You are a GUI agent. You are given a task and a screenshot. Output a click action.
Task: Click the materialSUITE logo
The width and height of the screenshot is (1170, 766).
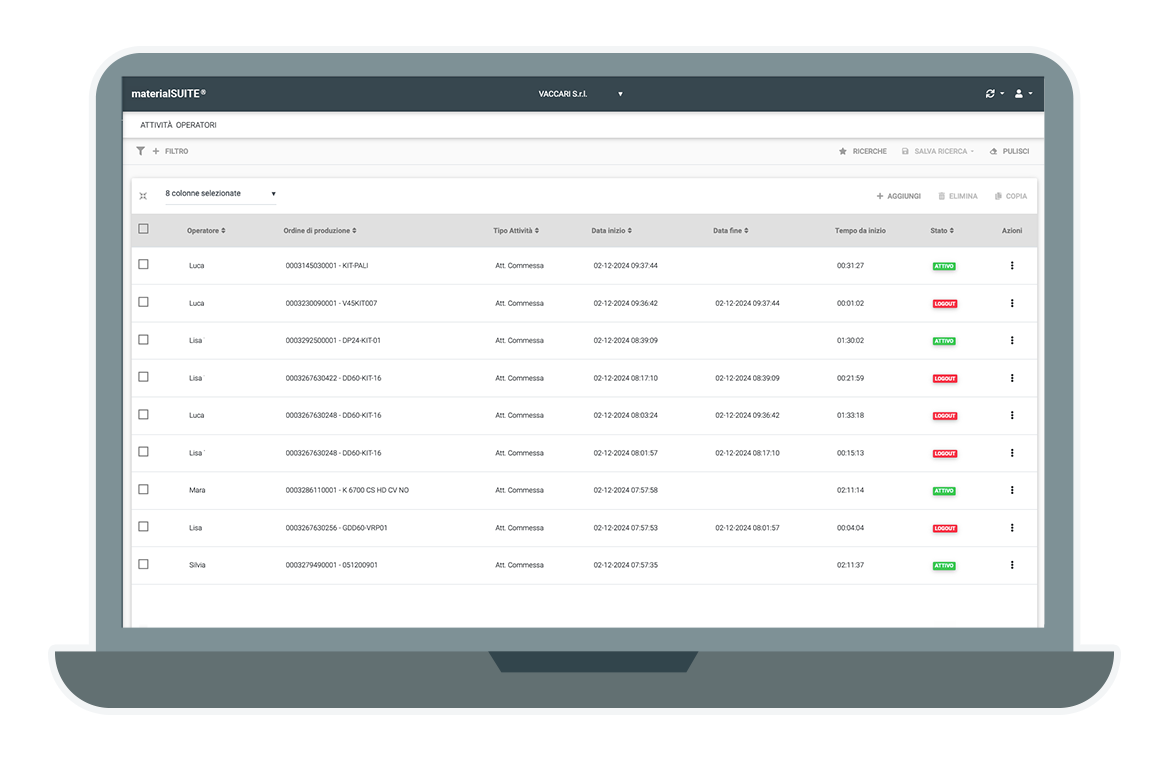click(168, 94)
